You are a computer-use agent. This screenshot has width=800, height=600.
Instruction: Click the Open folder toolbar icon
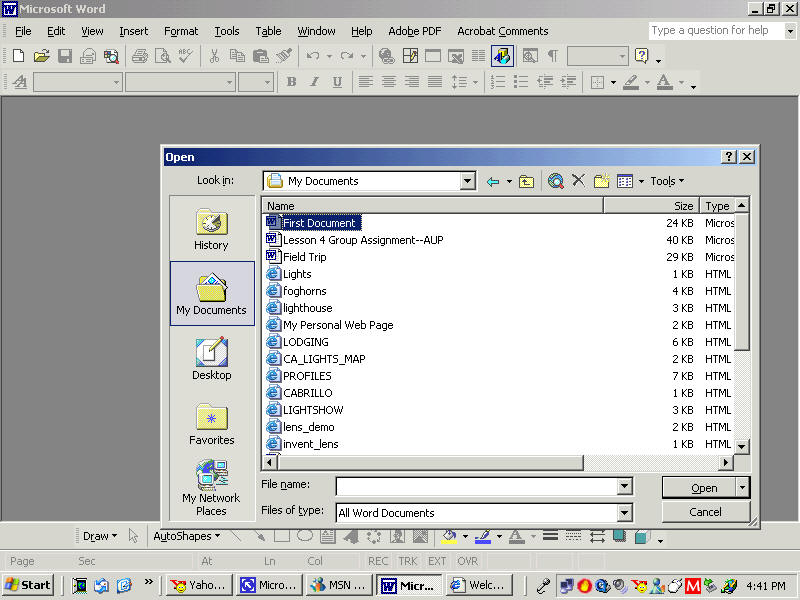tap(41, 56)
